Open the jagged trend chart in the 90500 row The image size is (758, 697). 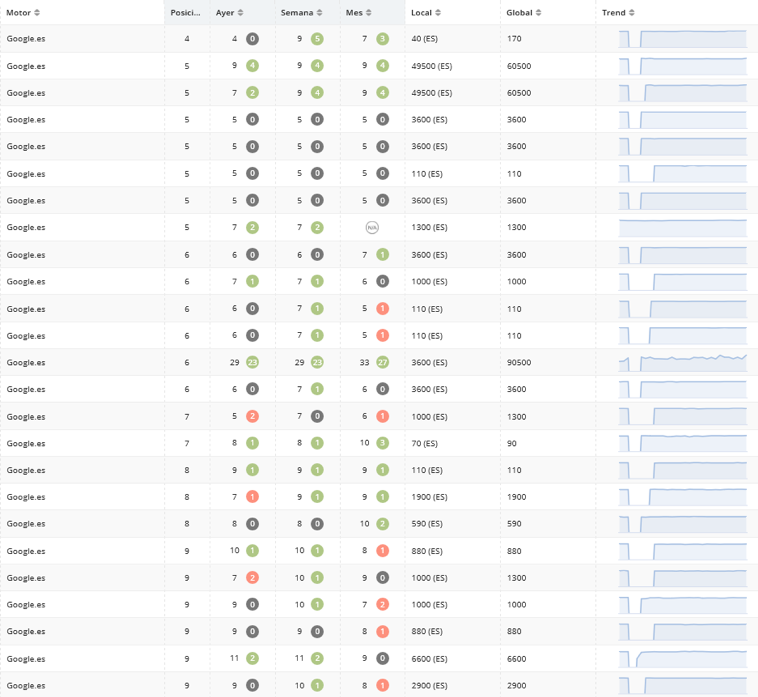[x=683, y=363]
